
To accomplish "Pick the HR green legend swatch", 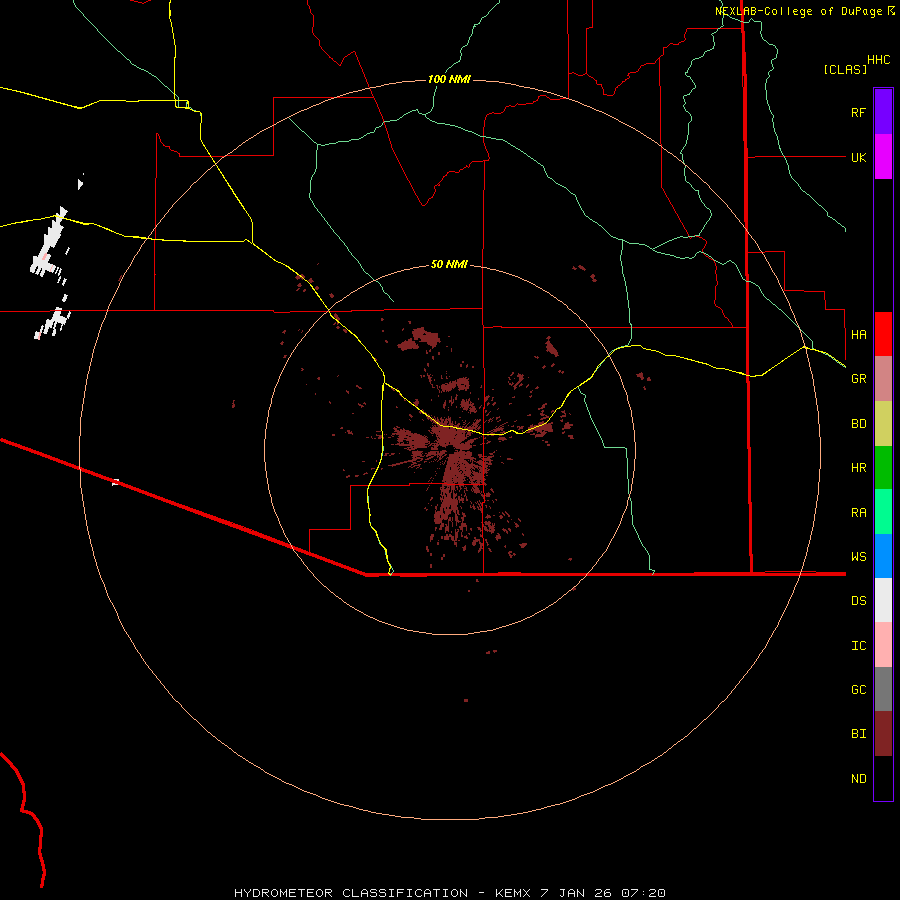I will coord(883,467).
